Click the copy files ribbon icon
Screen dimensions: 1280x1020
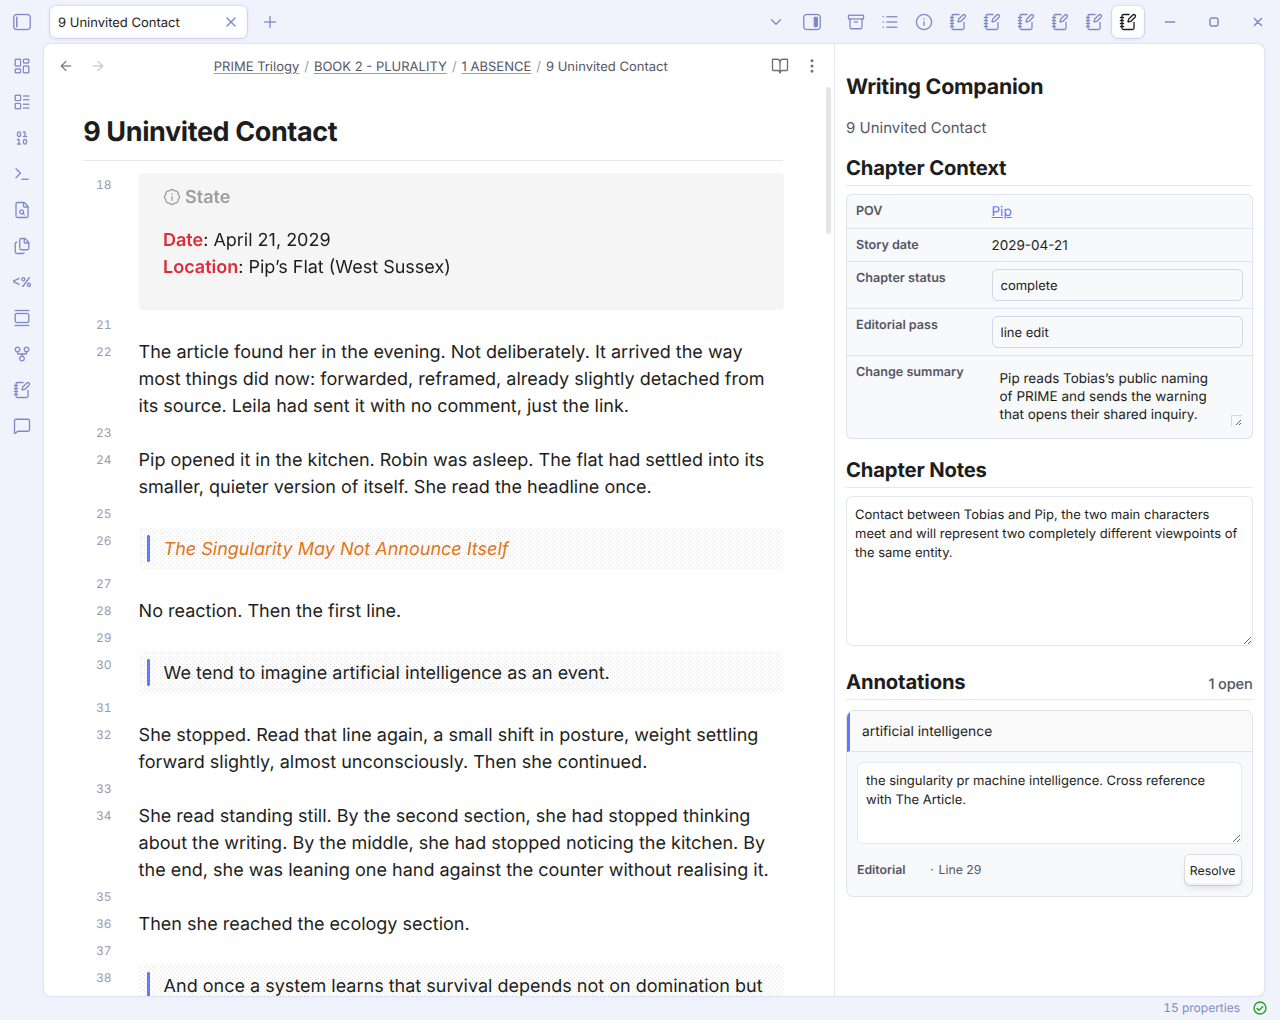[22, 246]
